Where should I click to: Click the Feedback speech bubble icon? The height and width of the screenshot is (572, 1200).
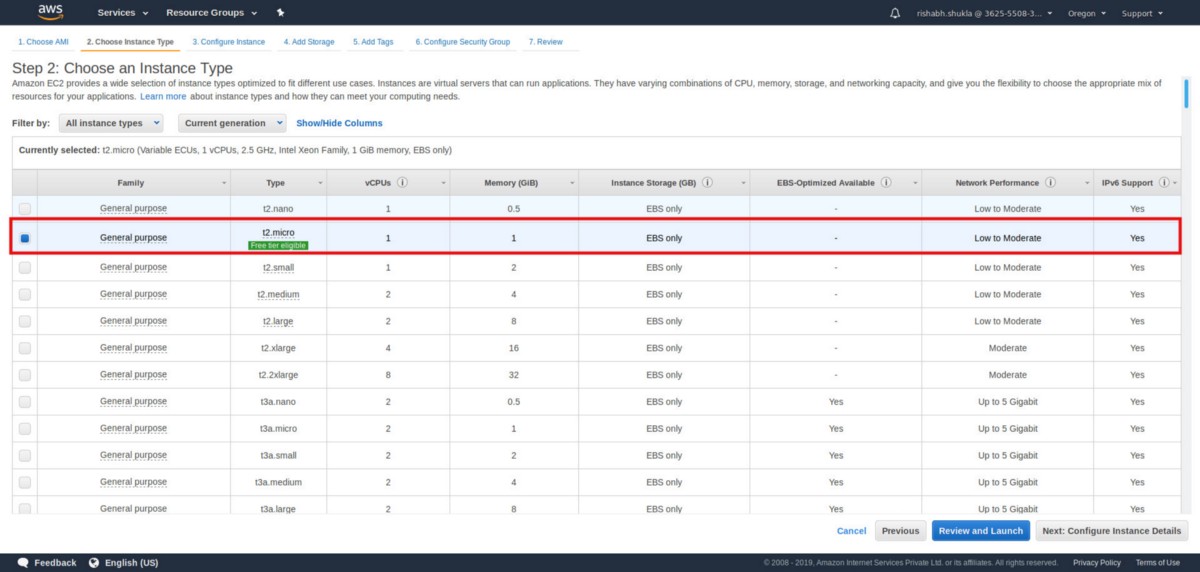pos(23,562)
